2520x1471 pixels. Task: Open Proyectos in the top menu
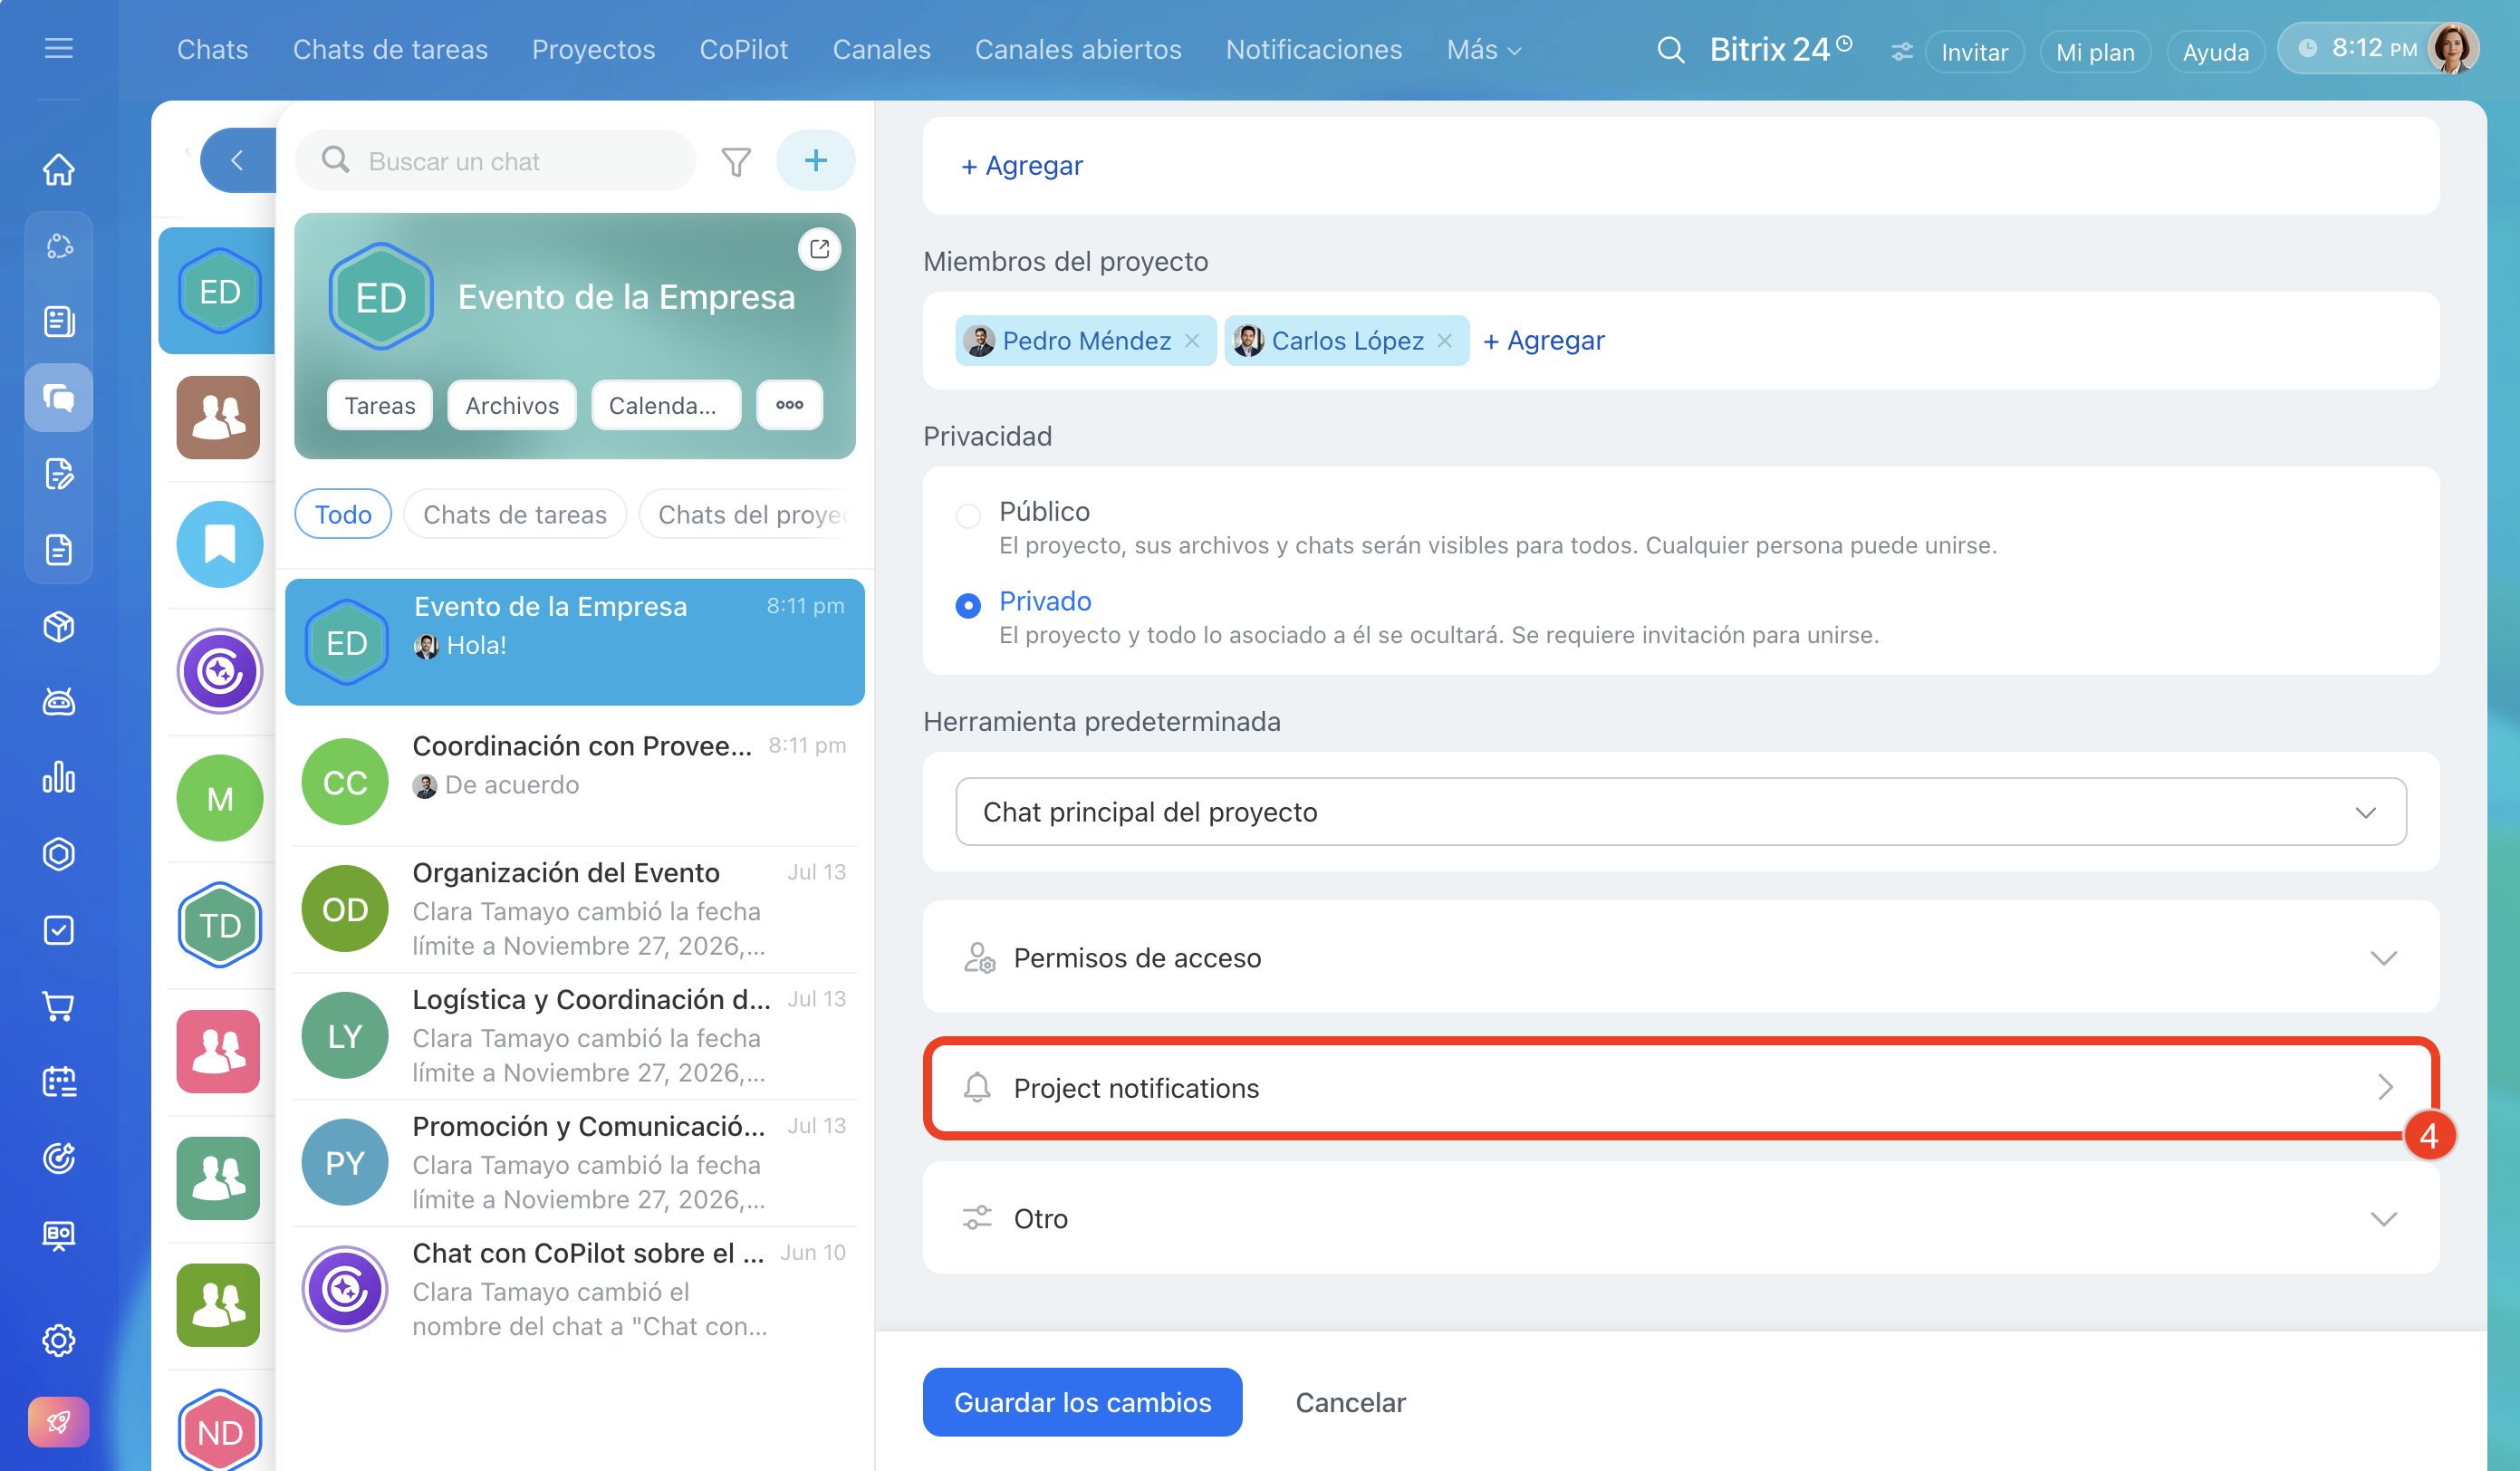pyautogui.click(x=594, y=49)
